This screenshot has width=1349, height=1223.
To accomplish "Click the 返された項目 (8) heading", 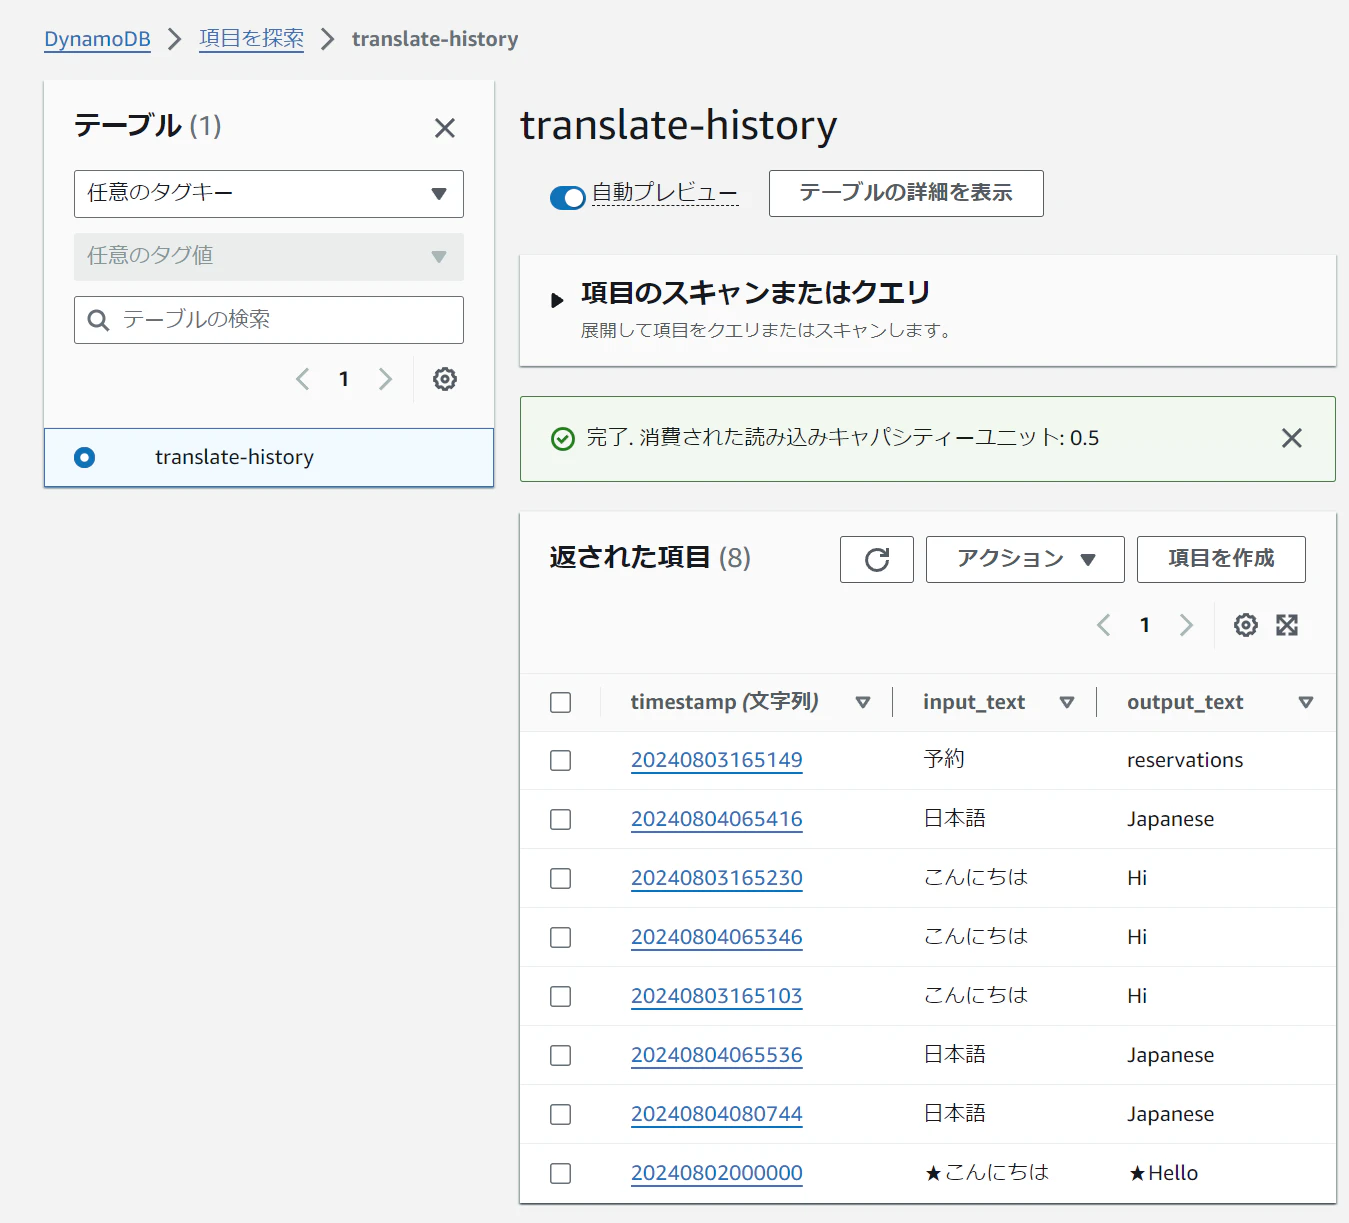I will (x=650, y=558).
